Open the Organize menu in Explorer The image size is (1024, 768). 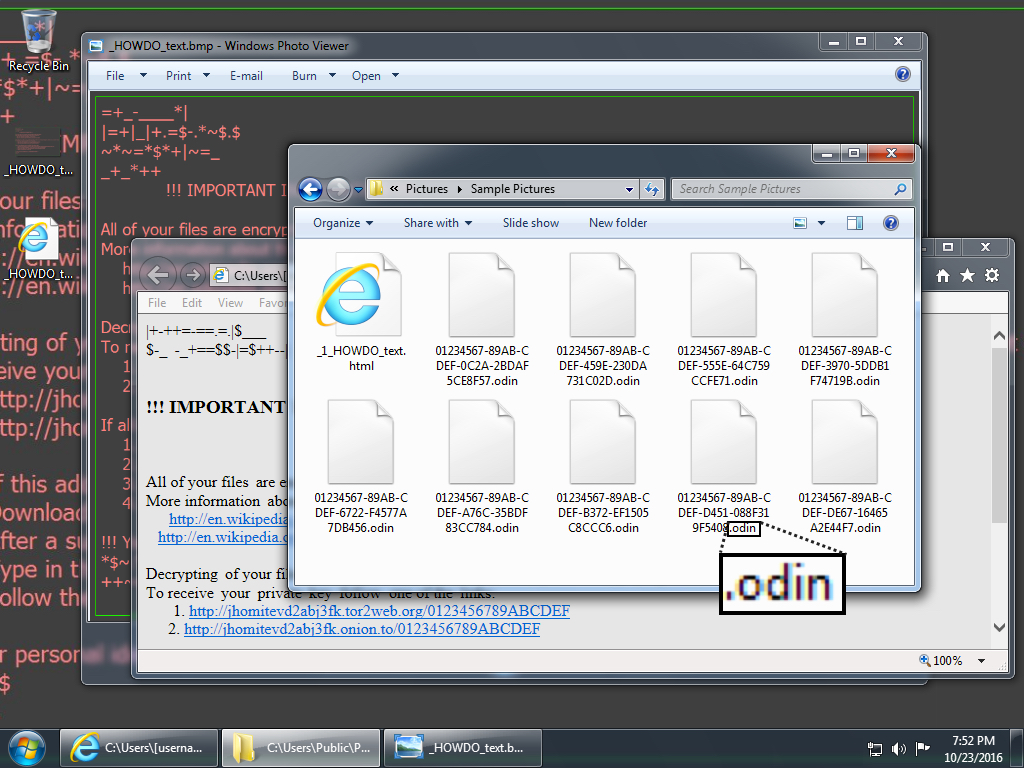[x=343, y=223]
